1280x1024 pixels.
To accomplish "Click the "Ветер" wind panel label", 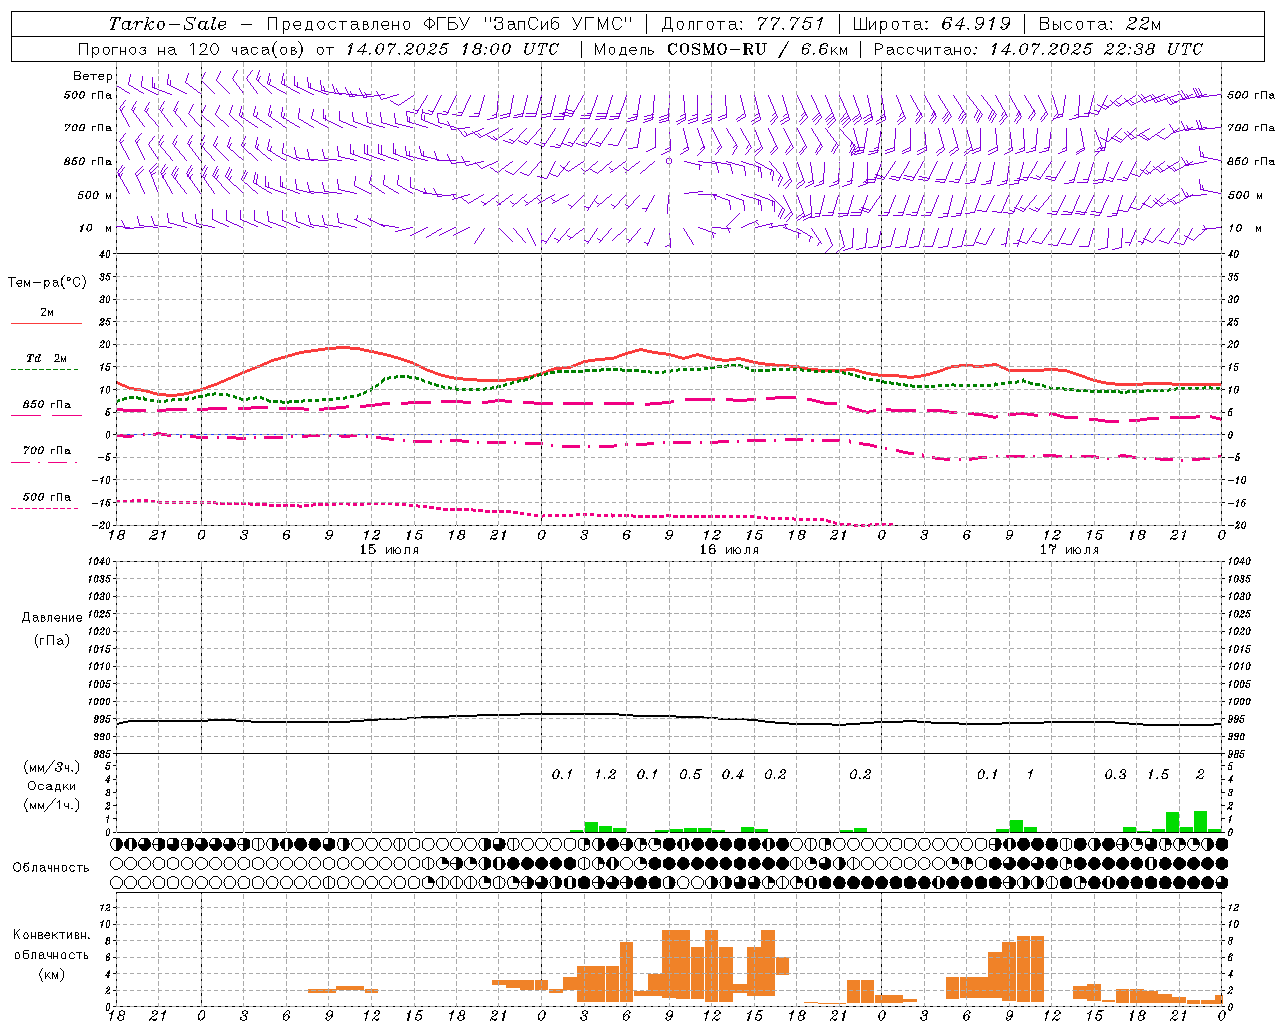I will pyautogui.click(x=92, y=76).
